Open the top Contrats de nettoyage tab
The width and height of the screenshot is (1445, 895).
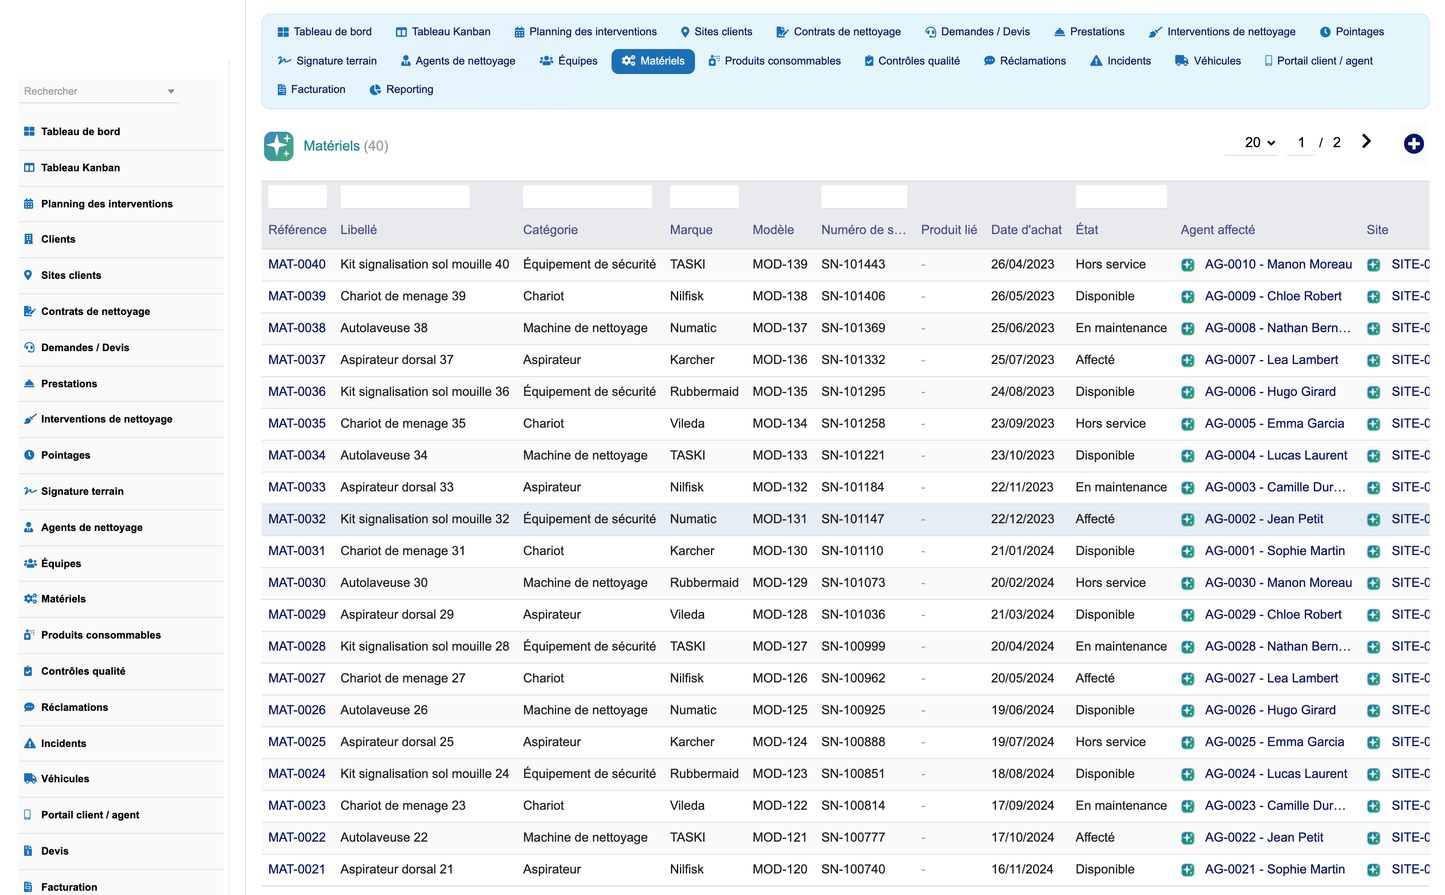tap(838, 32)
